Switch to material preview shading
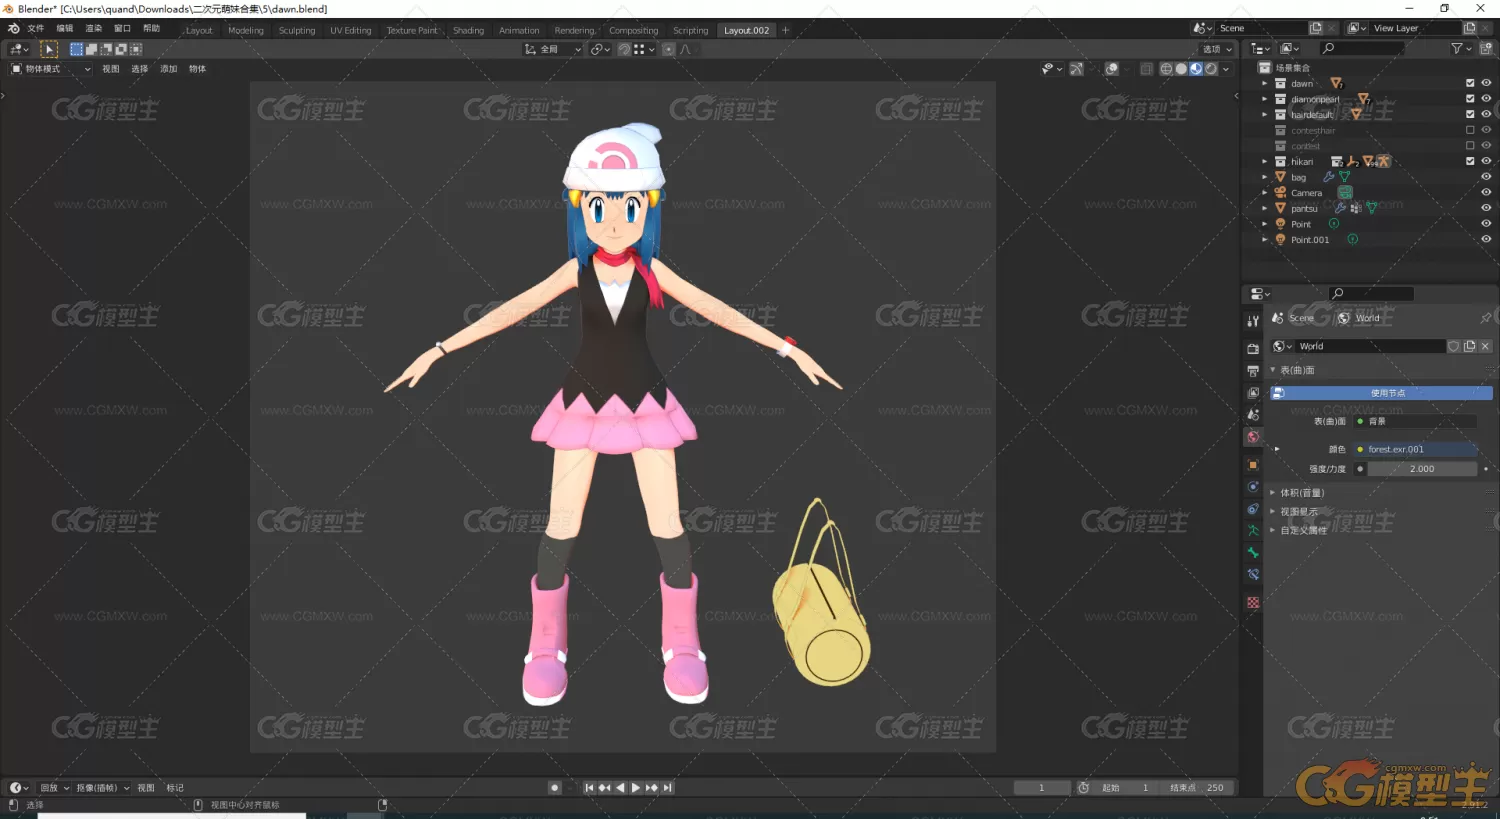This screenshot has height=819, width=1500. (x=1196, y=69)
